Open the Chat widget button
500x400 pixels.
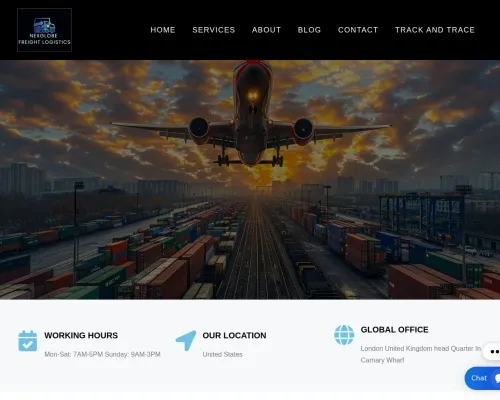click(482, 378)
